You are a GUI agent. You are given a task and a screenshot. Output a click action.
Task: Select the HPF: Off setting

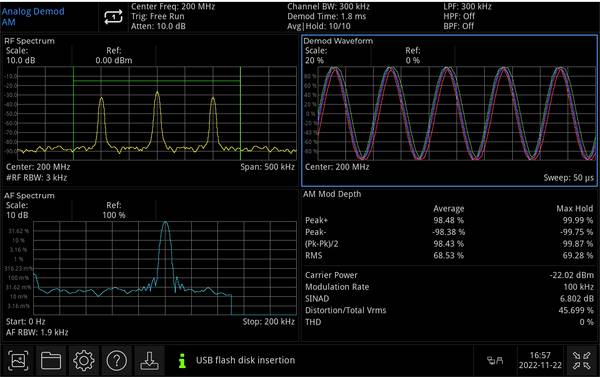(x=459, y=16)
